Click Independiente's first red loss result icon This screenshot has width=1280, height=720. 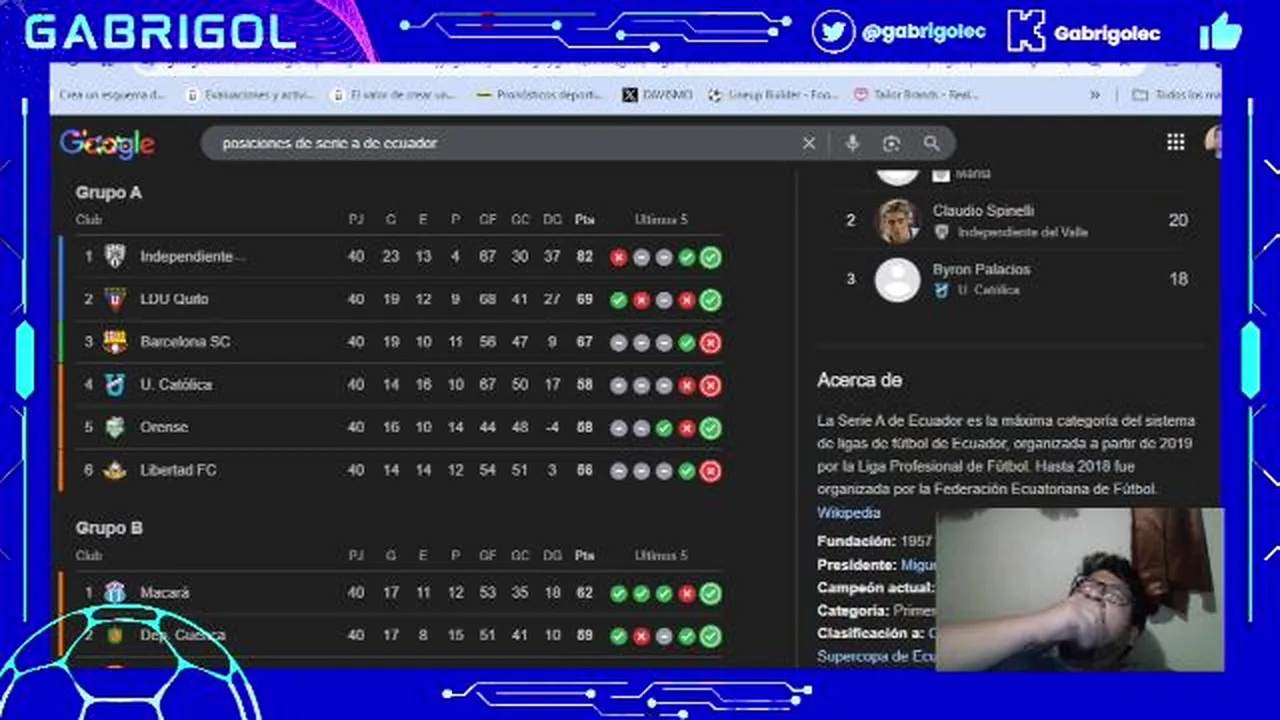coord(618,257)
